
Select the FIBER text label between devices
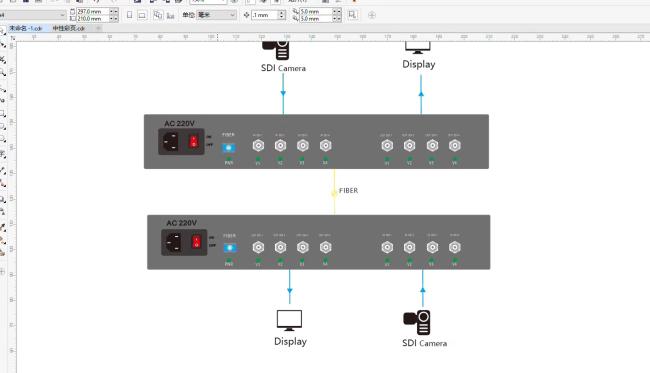click(x=348, y=190)
